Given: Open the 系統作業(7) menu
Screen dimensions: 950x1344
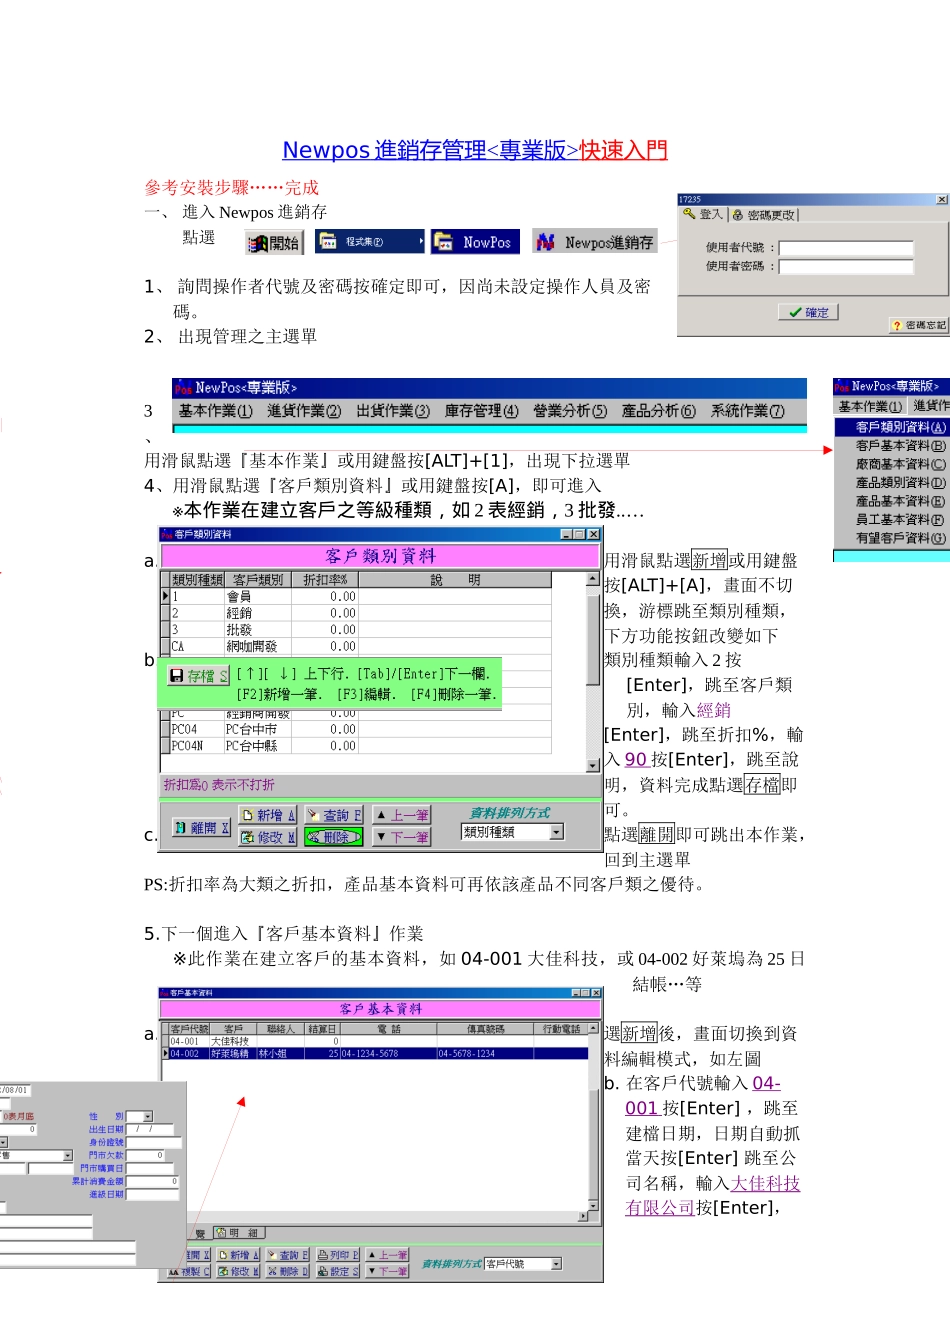Looking at the screenshot, I should coord(748,411).
